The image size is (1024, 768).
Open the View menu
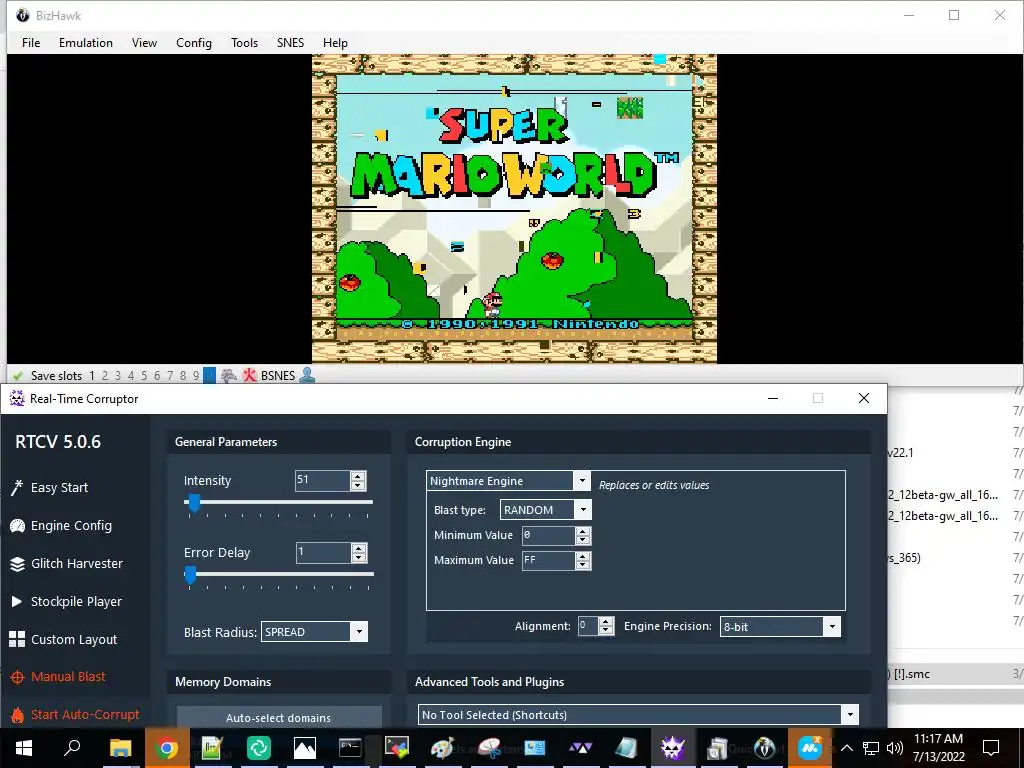click(144, 42)
